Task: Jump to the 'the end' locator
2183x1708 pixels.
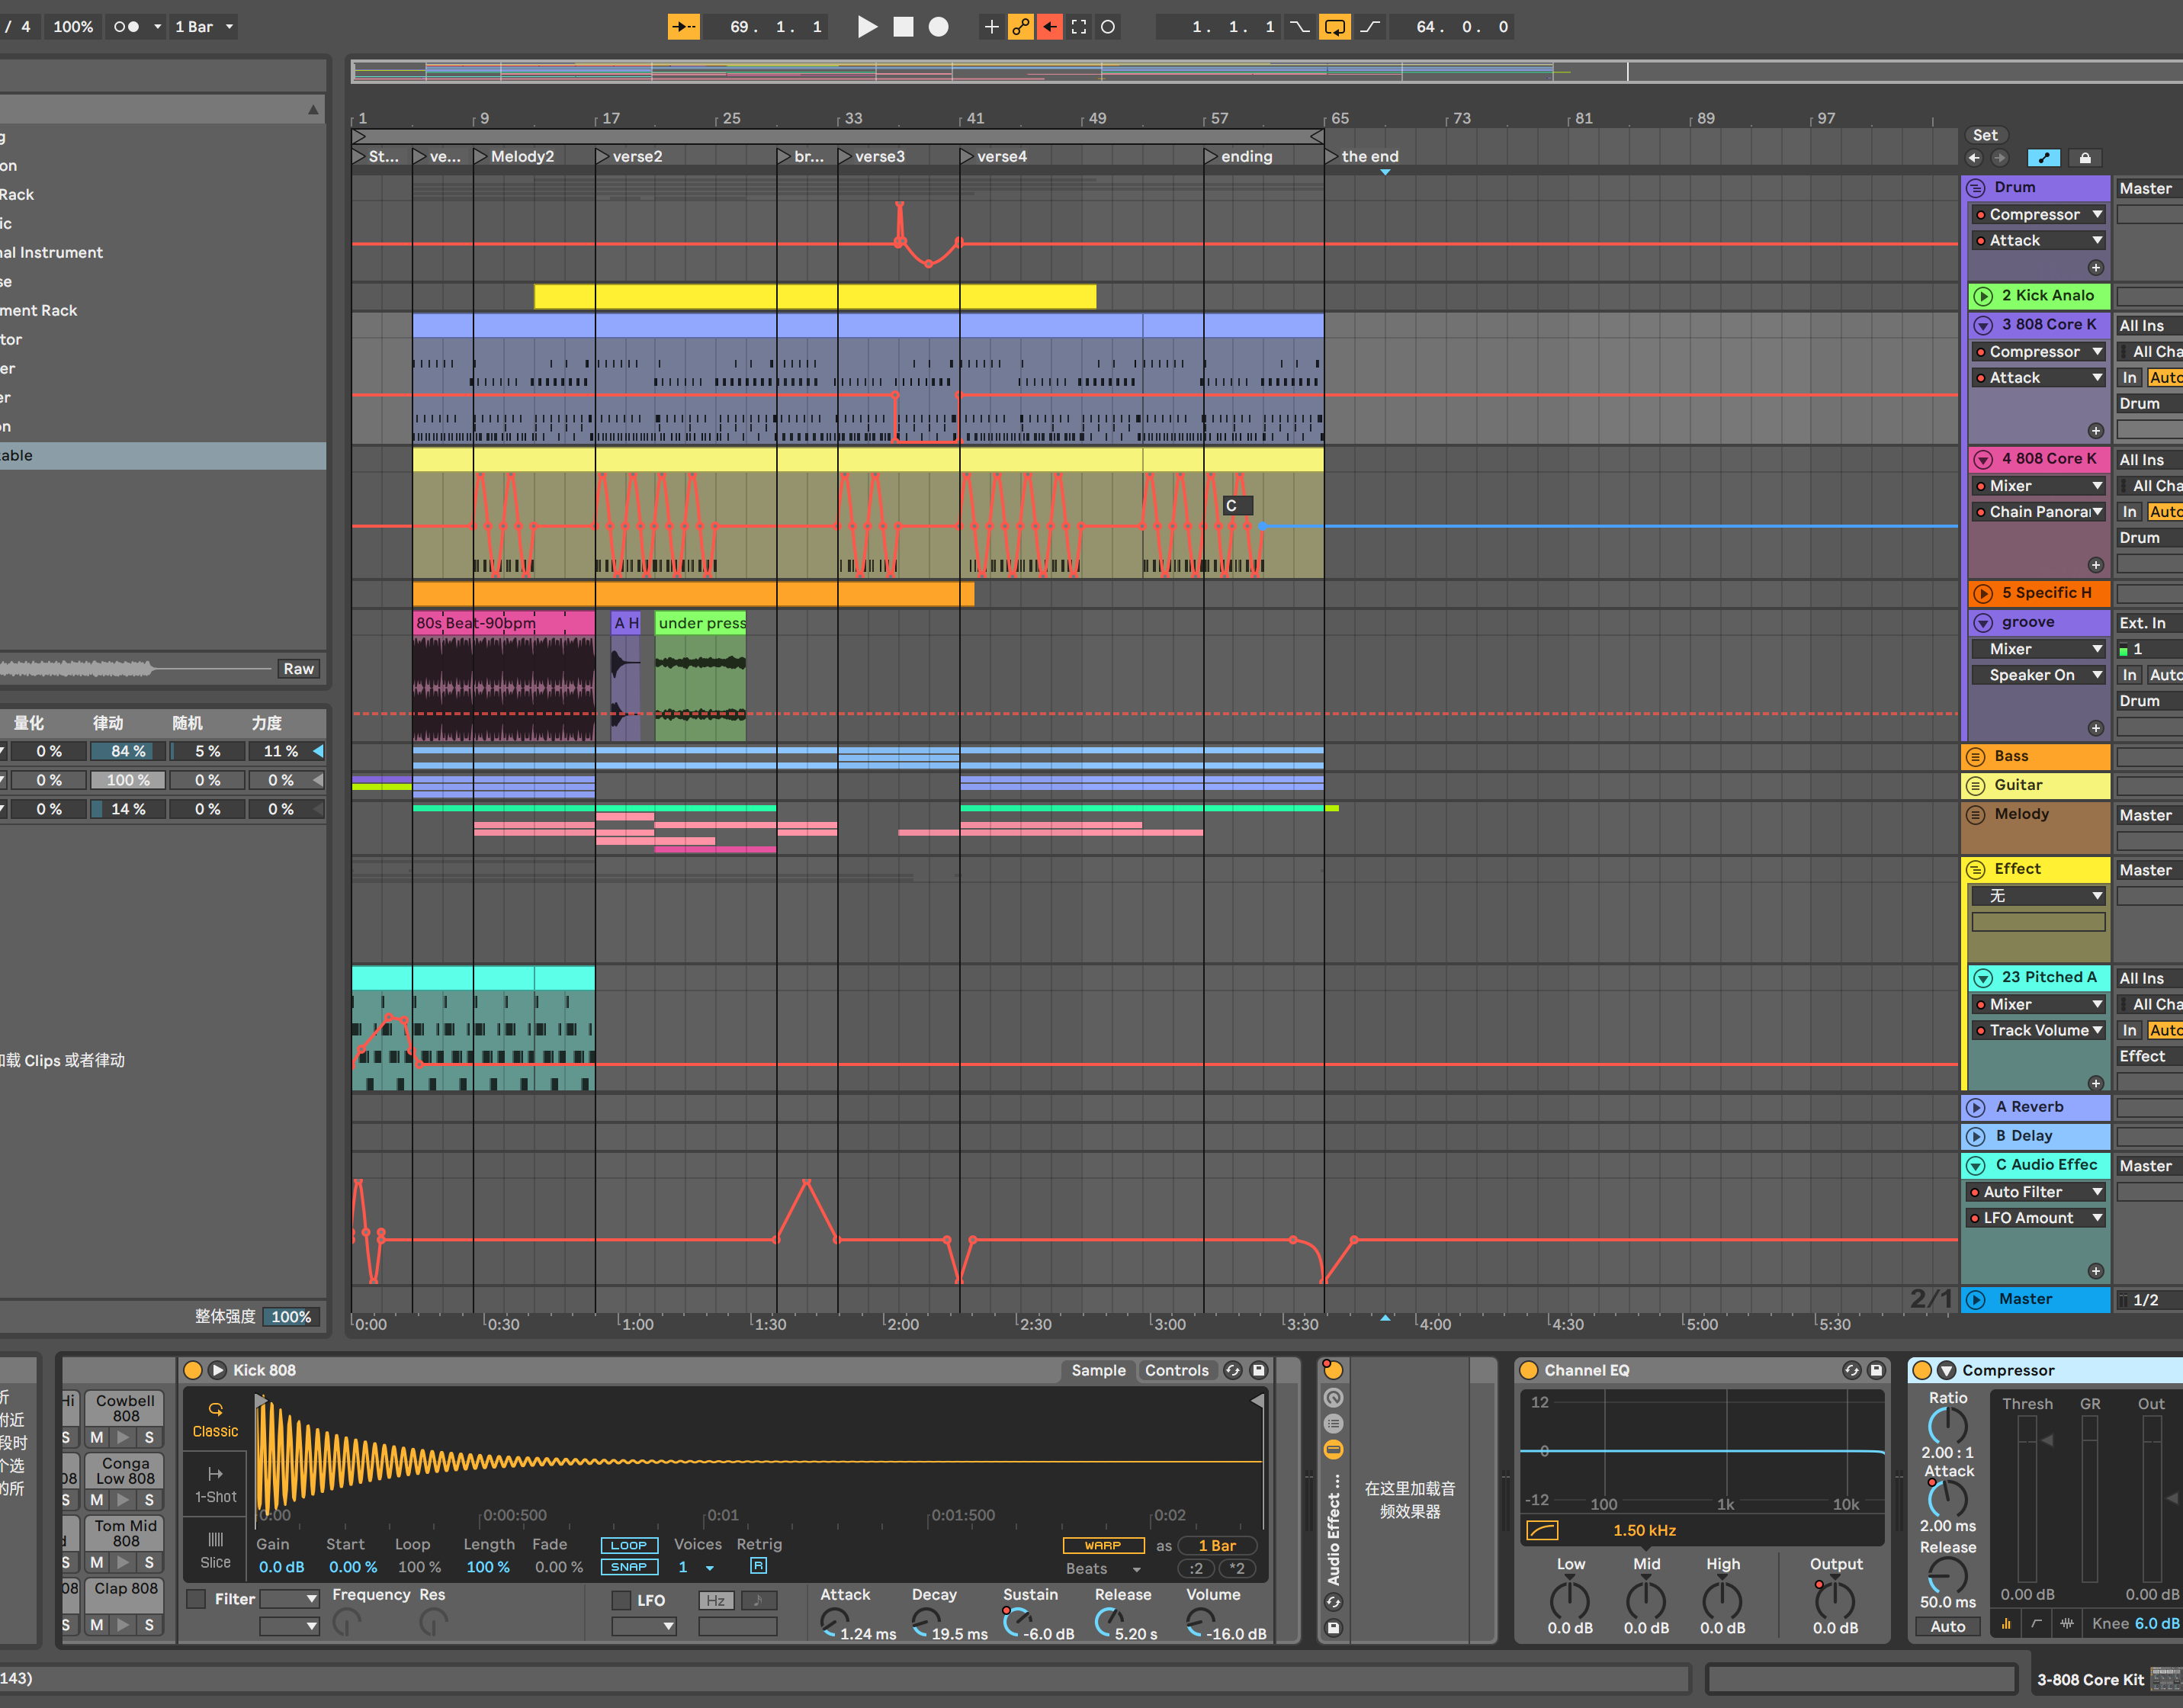Action: click(1361, 157)
